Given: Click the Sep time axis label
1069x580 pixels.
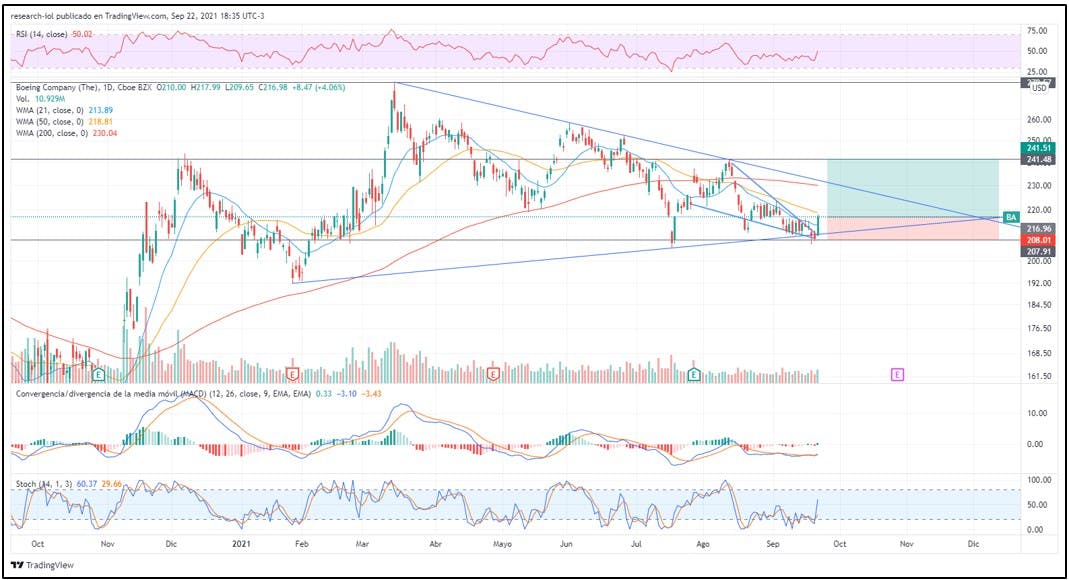Looking at the screenshot, I should [772, 544].
